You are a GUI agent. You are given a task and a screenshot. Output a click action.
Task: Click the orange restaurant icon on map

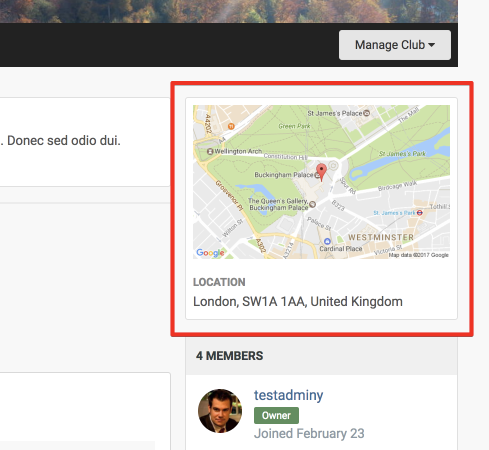231,126
